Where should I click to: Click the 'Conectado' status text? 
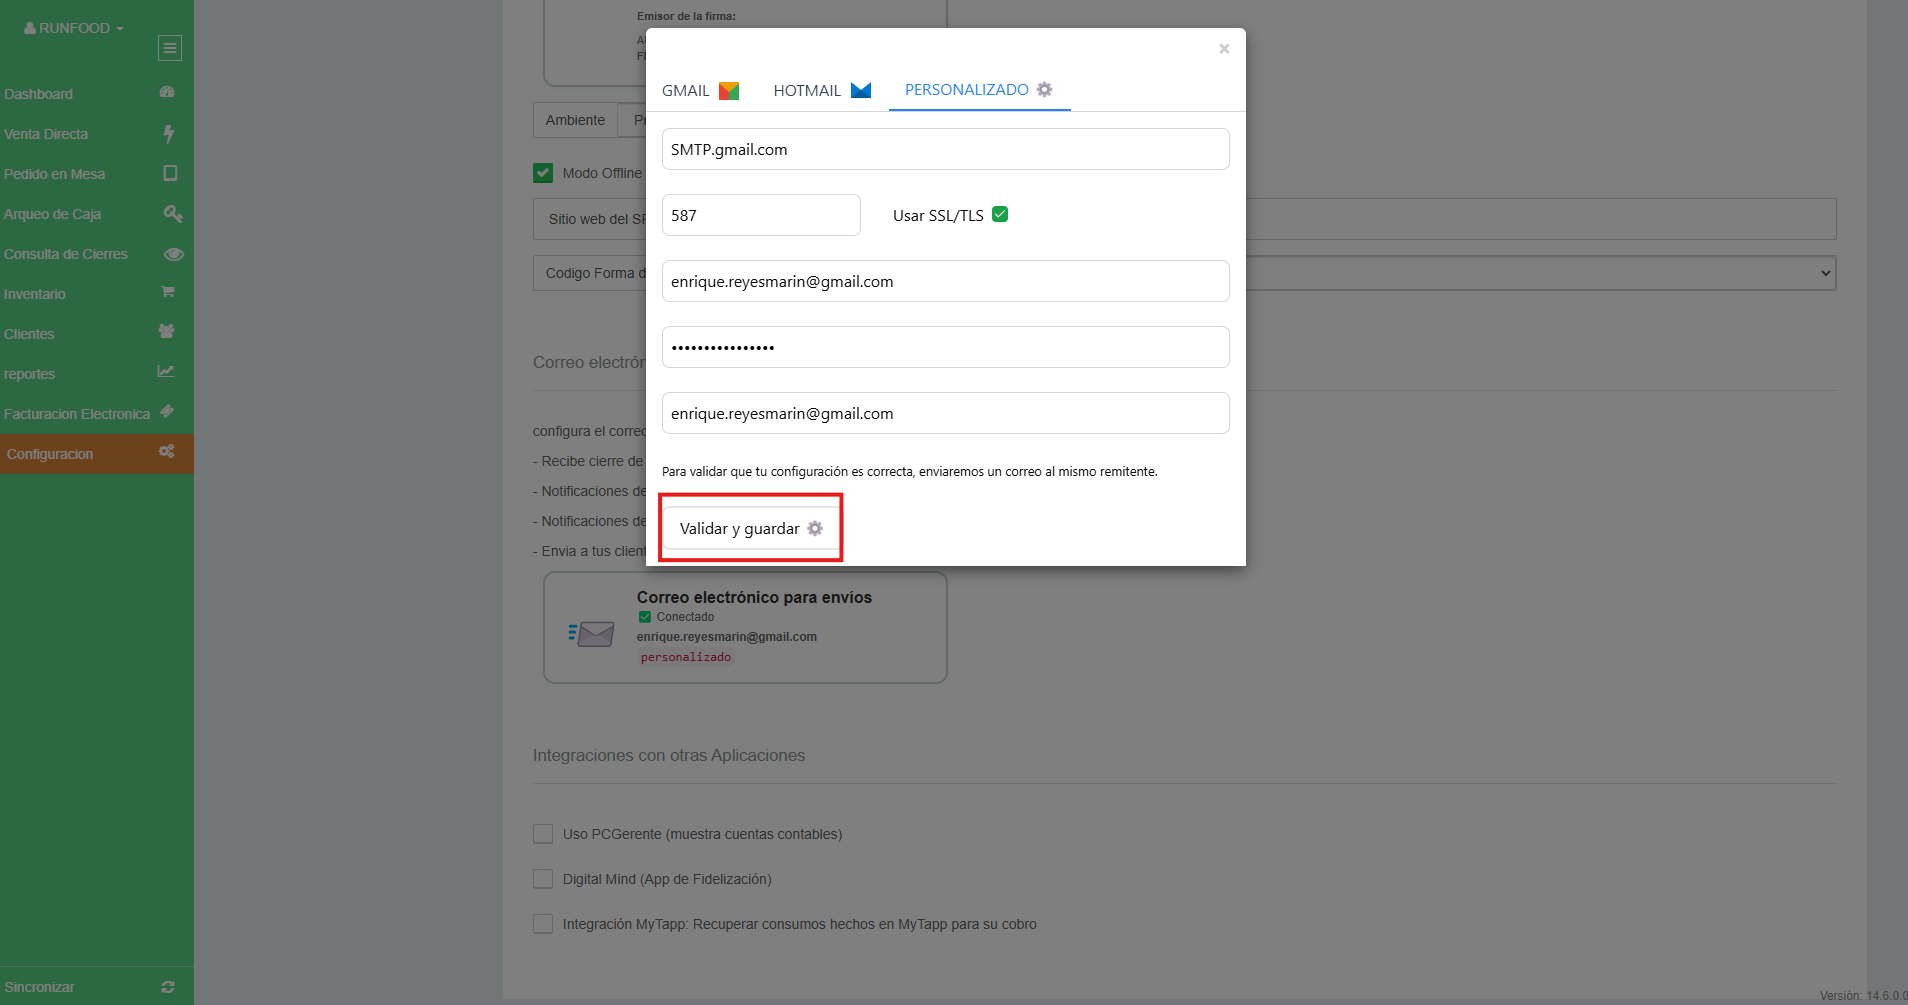pos(685,617)
